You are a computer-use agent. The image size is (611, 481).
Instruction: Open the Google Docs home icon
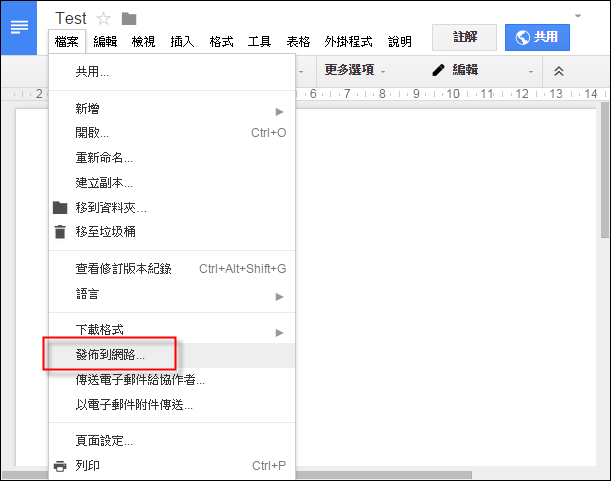point(19,27)
